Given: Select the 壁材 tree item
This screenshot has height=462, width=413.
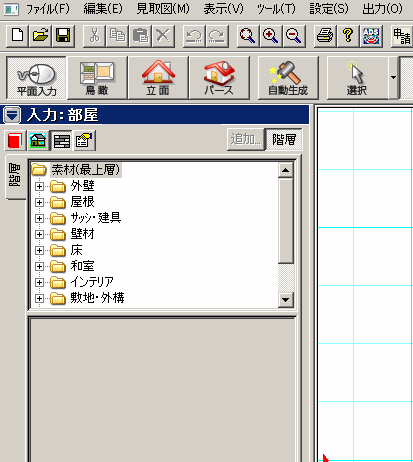Looking at the screenshot, I should click(x=83, y=234).
